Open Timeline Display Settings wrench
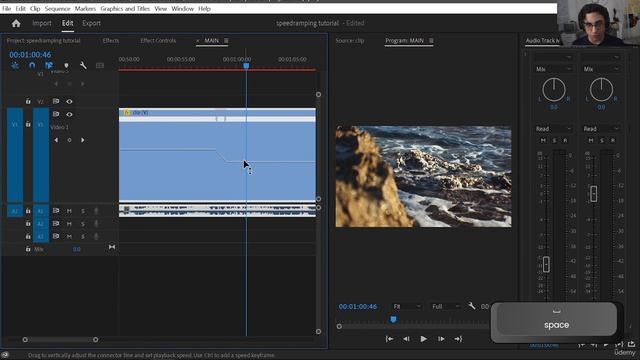This screenshot has height=360, width=640. tap(83, 65)
